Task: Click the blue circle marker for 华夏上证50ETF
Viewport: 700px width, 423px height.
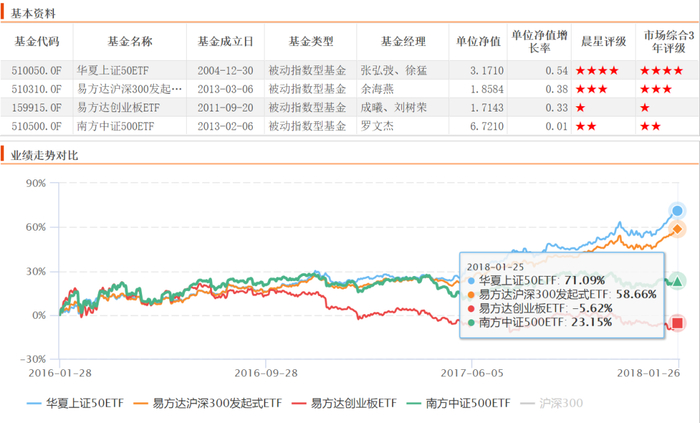Action: pyautogui.click(x=677, y=211)
